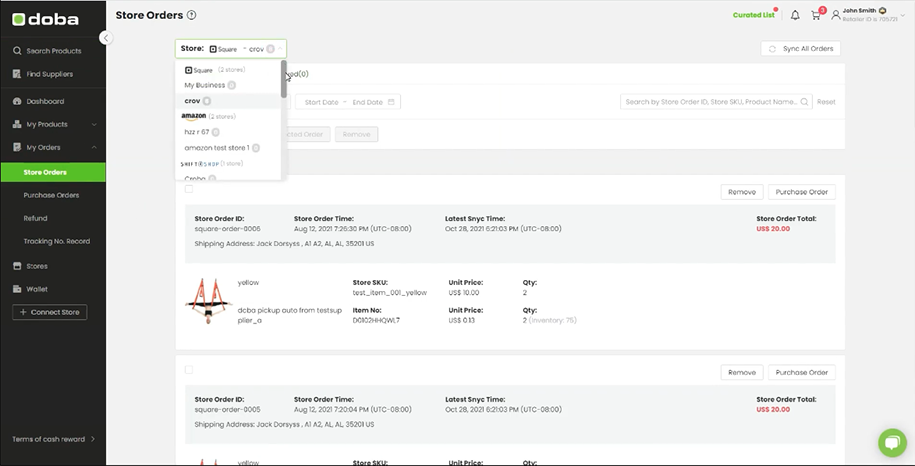The width and height of the screenshot is (915, 466).
Task: Open John Smith account menu
Action: [x=868, y=15]
